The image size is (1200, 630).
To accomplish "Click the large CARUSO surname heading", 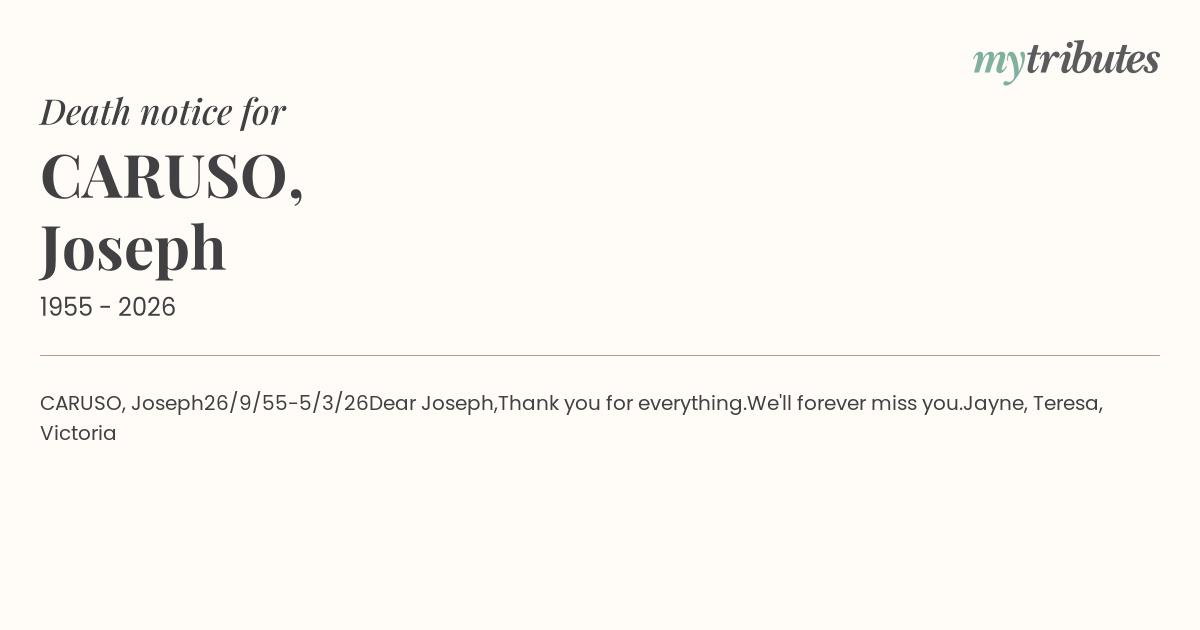I will click(171, 176).
